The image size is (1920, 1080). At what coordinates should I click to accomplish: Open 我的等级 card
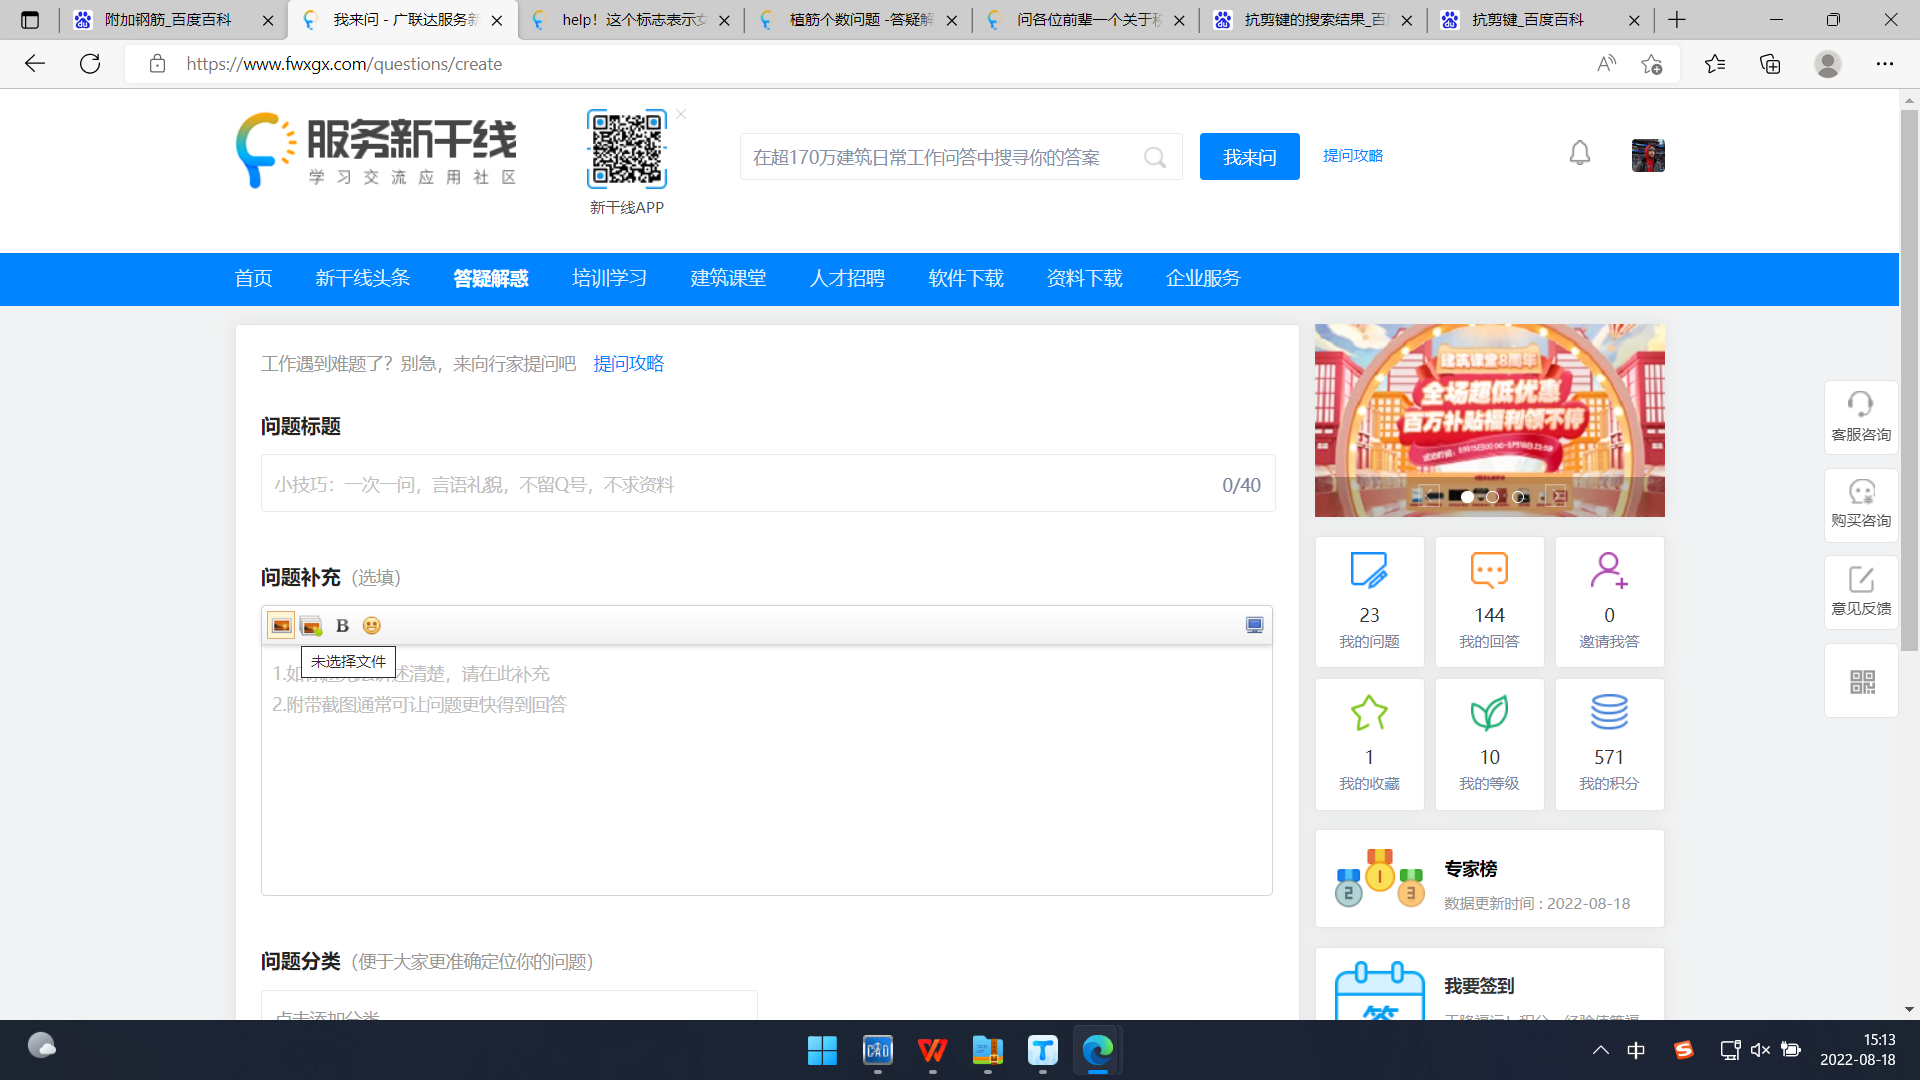[1489, 744]
